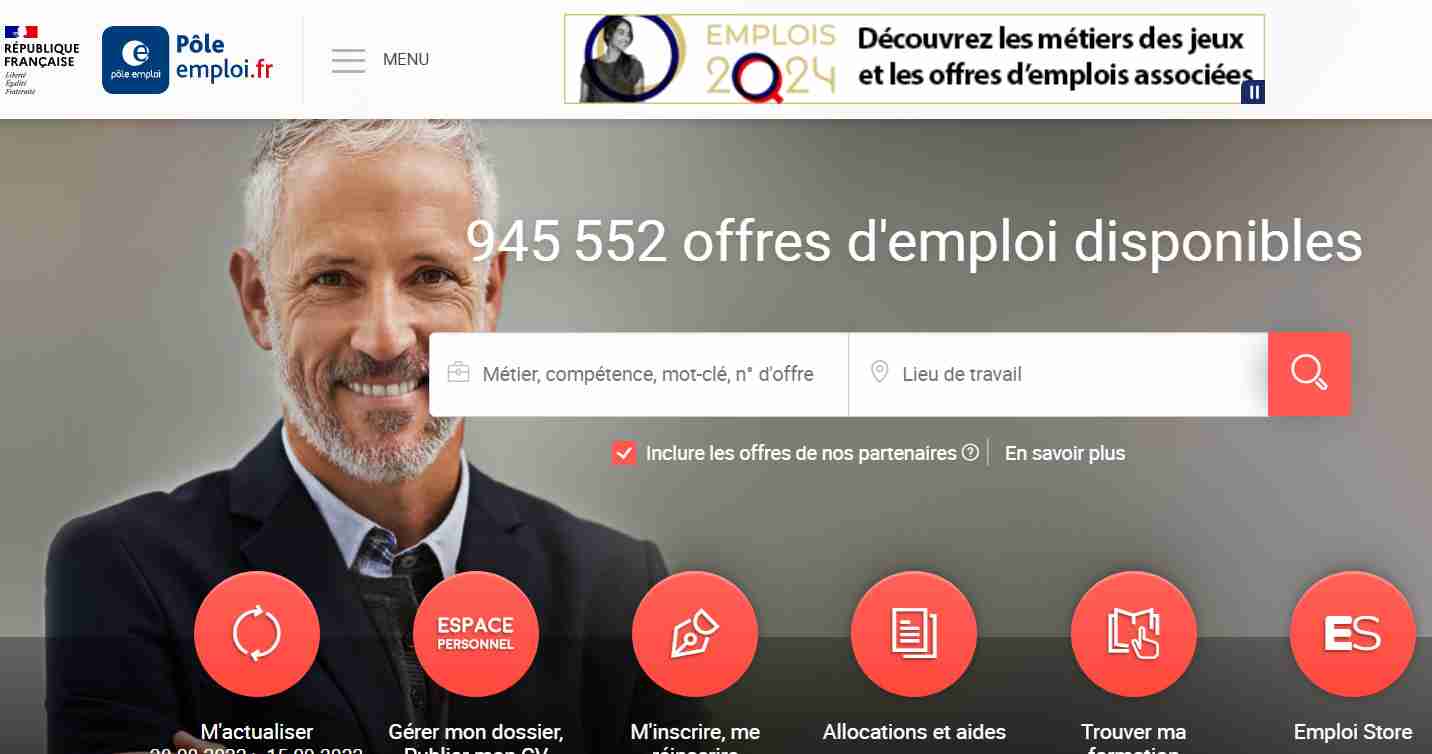Click the M'inscrire pen nib icon
The width and height of the screenshot is (1432, 754).
coord(695,634)
